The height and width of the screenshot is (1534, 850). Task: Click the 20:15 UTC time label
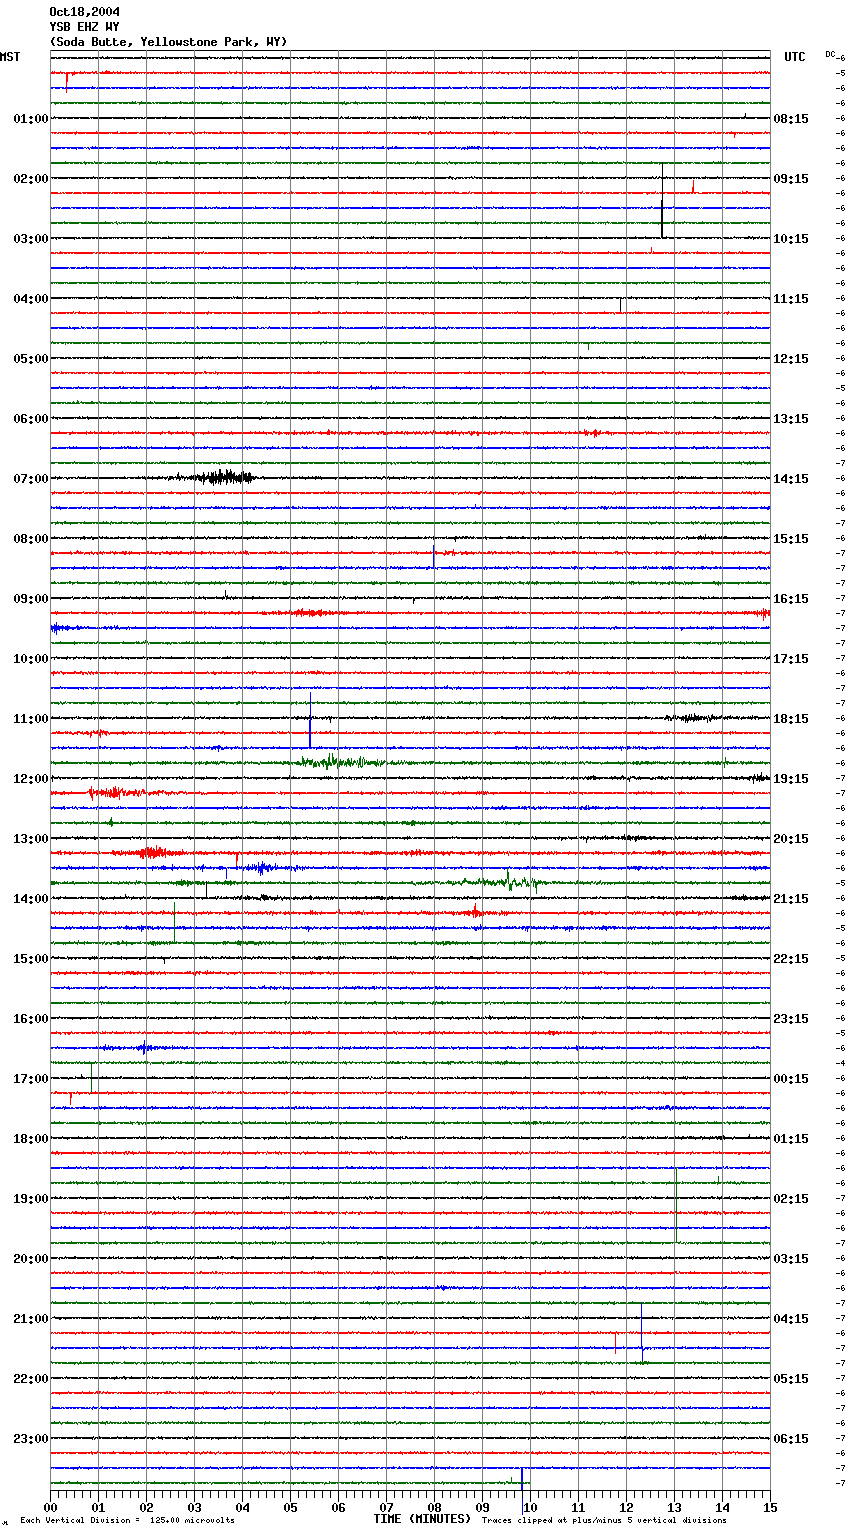point(791,839)
